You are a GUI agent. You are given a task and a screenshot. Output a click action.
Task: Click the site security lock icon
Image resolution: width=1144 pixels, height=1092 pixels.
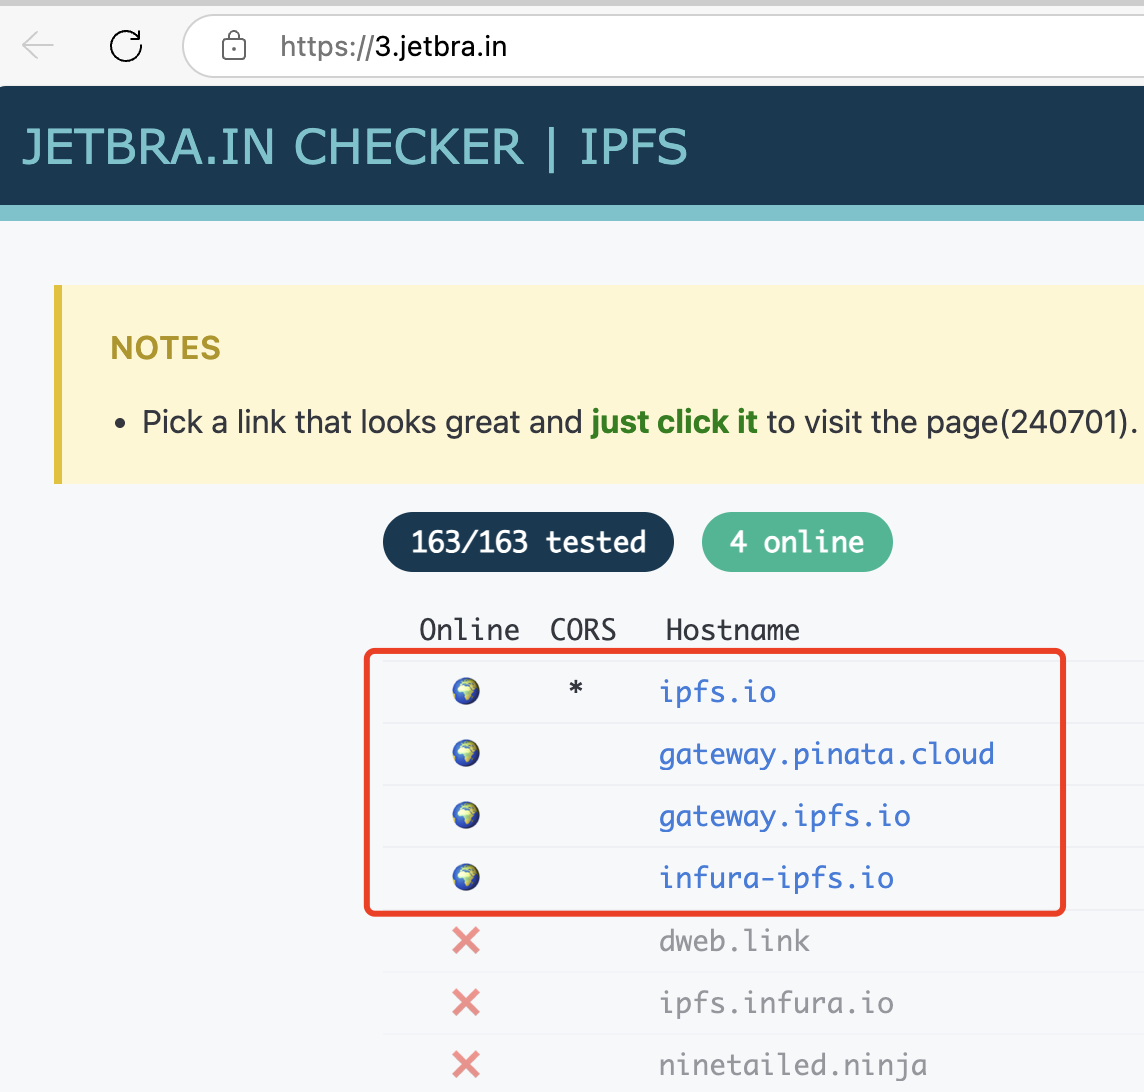click(233, 45)
